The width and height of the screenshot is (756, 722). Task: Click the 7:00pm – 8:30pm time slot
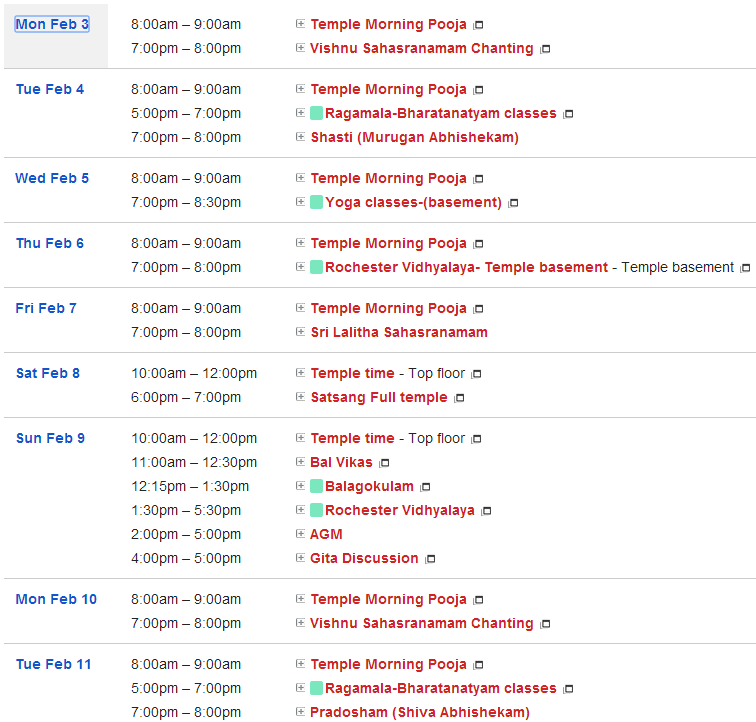[186, 202]
